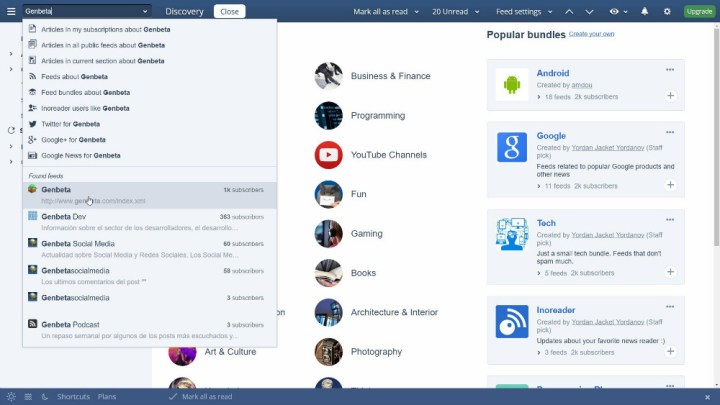Open the more options dots on the Google bundle
Screen dimensions: 720x405
[670, 132]
